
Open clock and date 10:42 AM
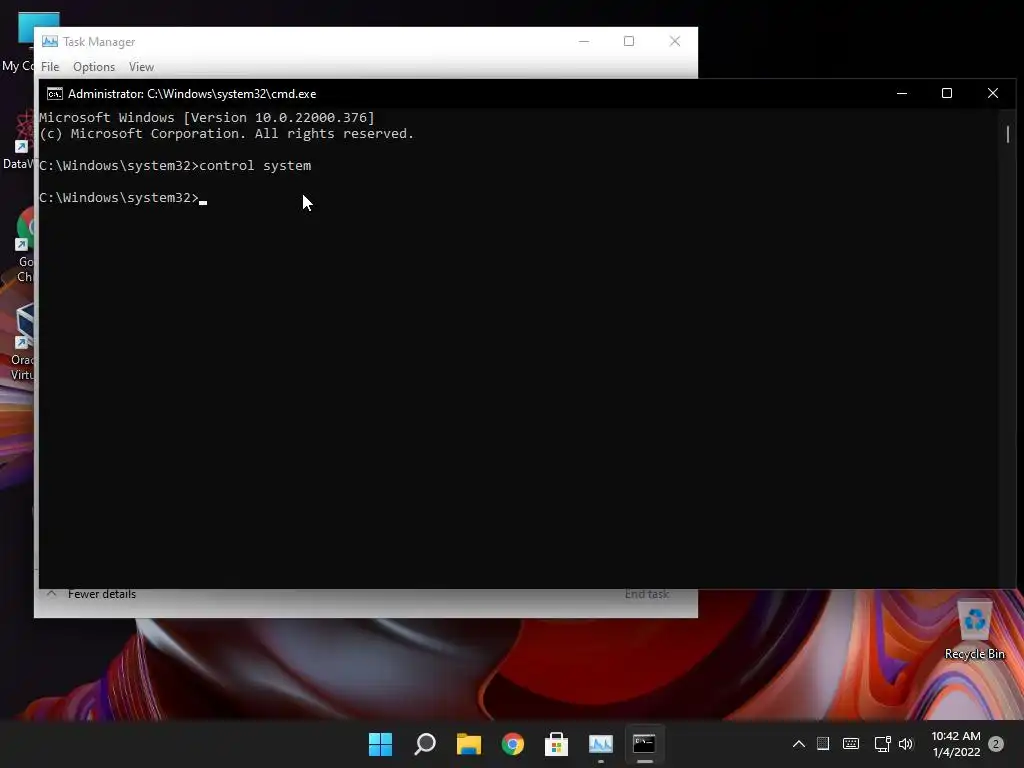(956, 744)
